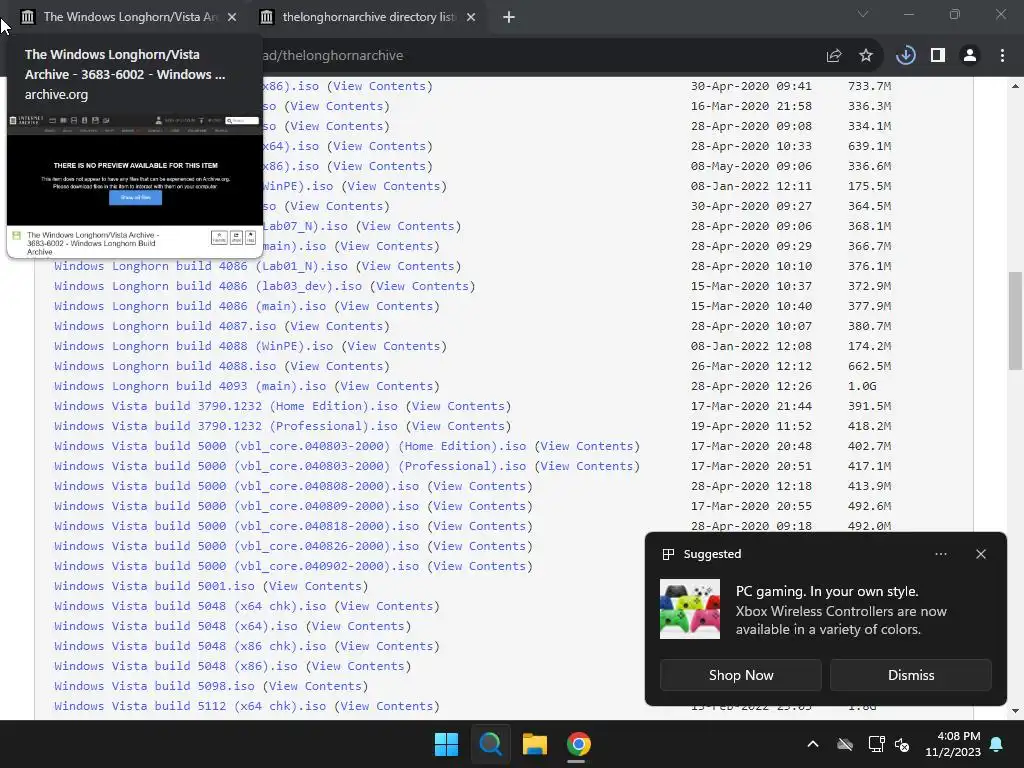Click the Shop Now button in notification
Viewport: 1024px width, 768px height.
pos(741,675)
